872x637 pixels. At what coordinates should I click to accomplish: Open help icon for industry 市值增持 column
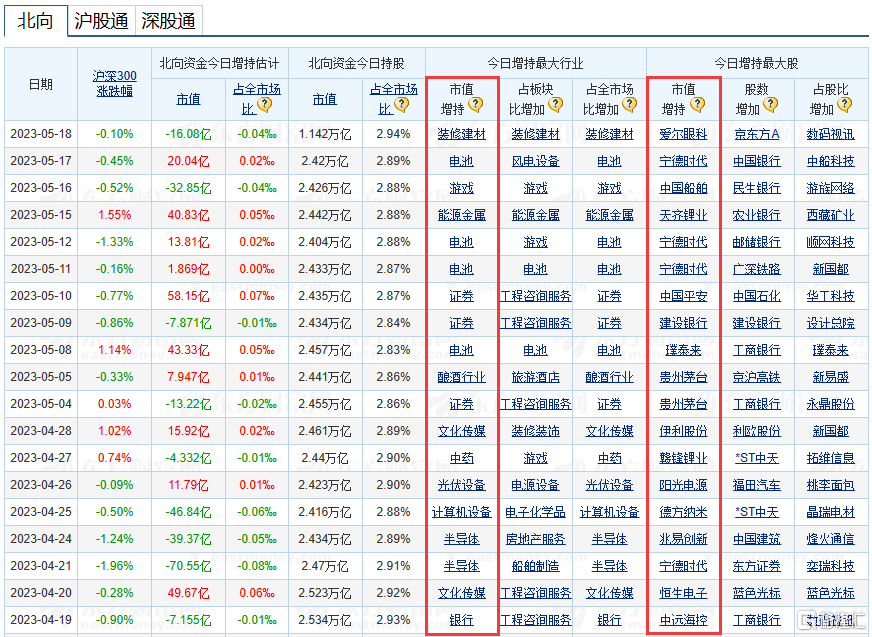coord(476,105)
